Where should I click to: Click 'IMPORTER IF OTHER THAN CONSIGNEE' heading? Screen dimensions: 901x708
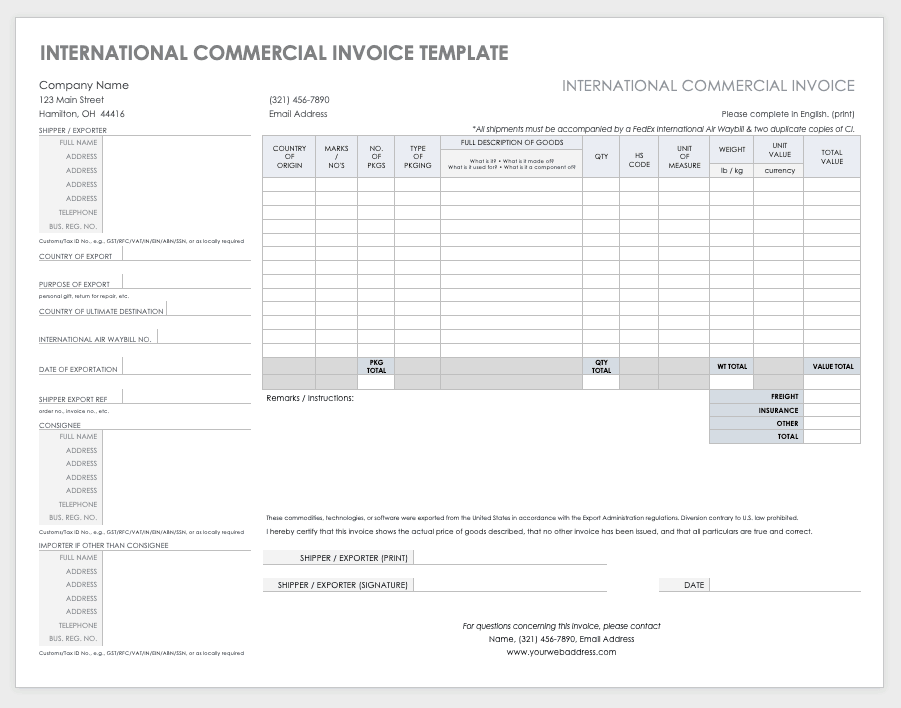click(x=103, y=545)
